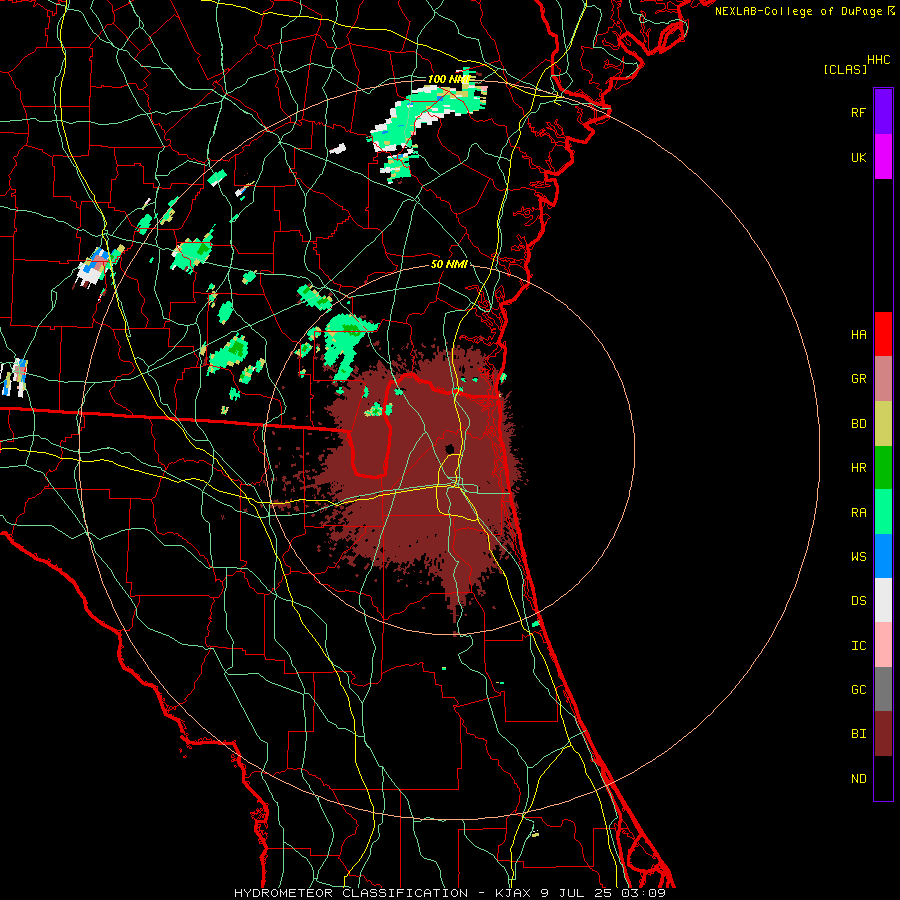This screenshot has width=900, height=900.
Task: Click the IC pink legend swatch
Action: [883, 645]
